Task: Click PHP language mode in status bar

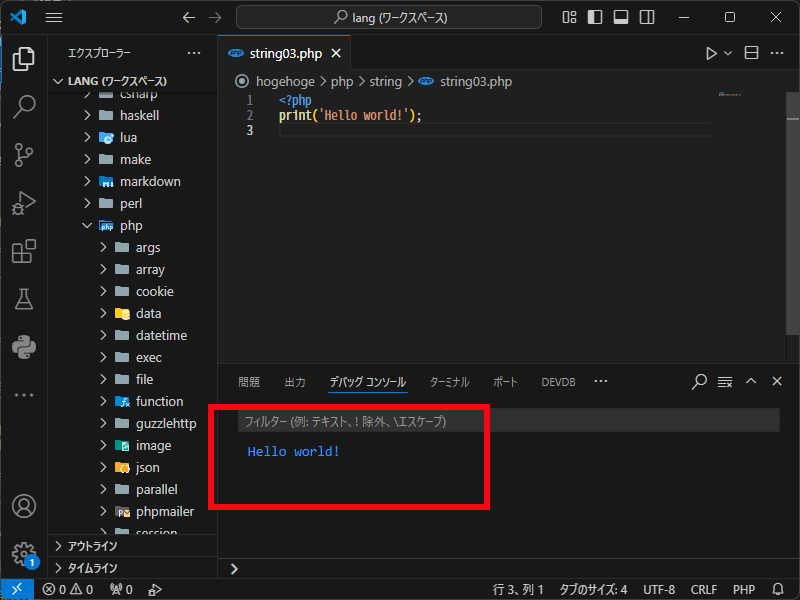Action: [743, 589]
